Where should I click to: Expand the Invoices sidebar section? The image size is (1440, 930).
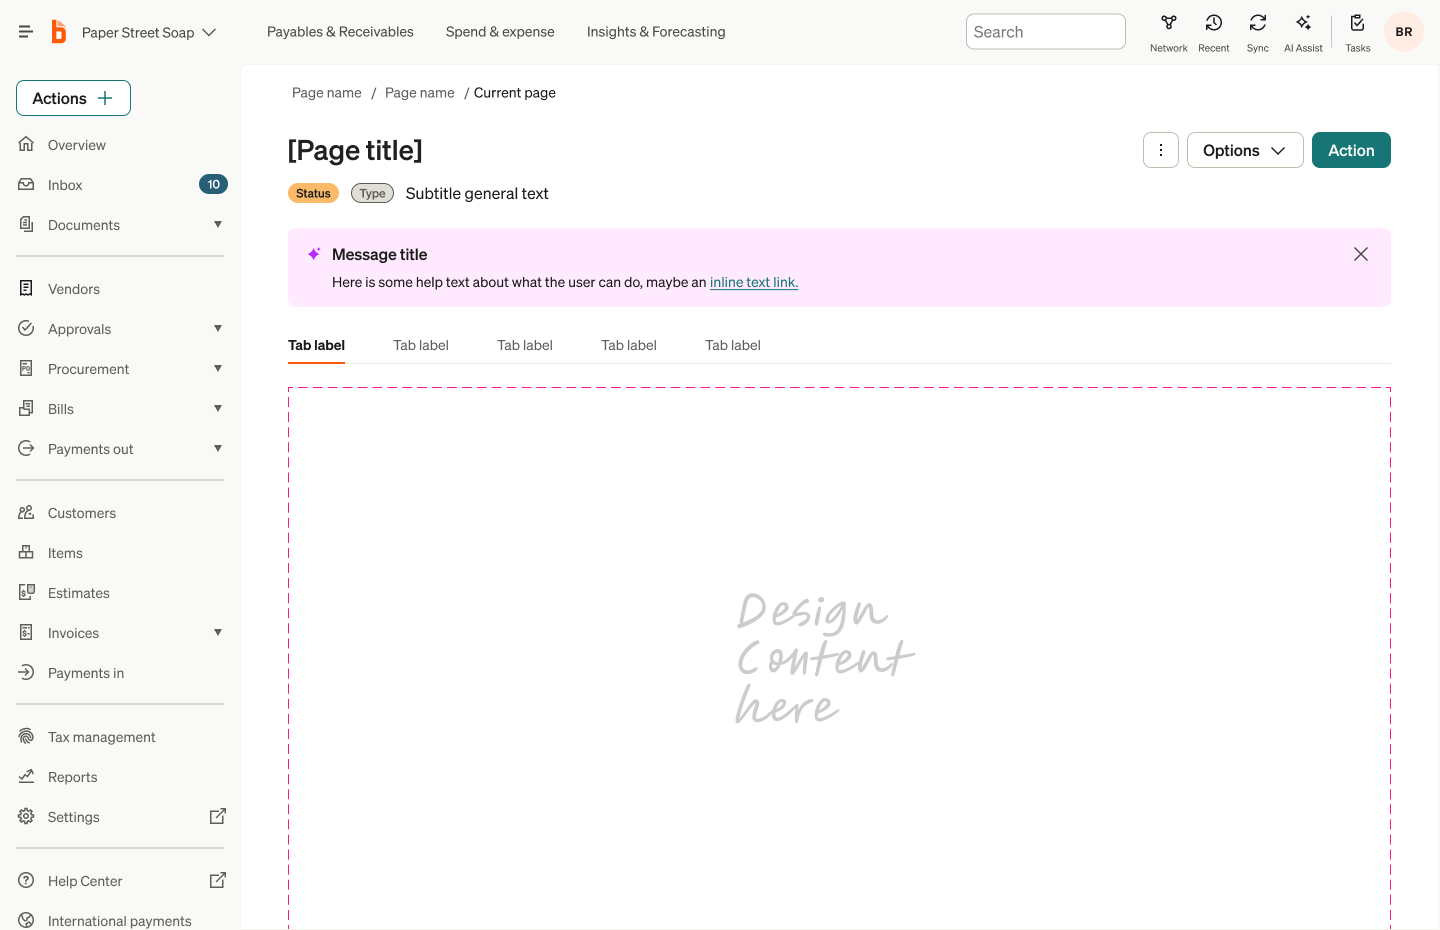218,632
